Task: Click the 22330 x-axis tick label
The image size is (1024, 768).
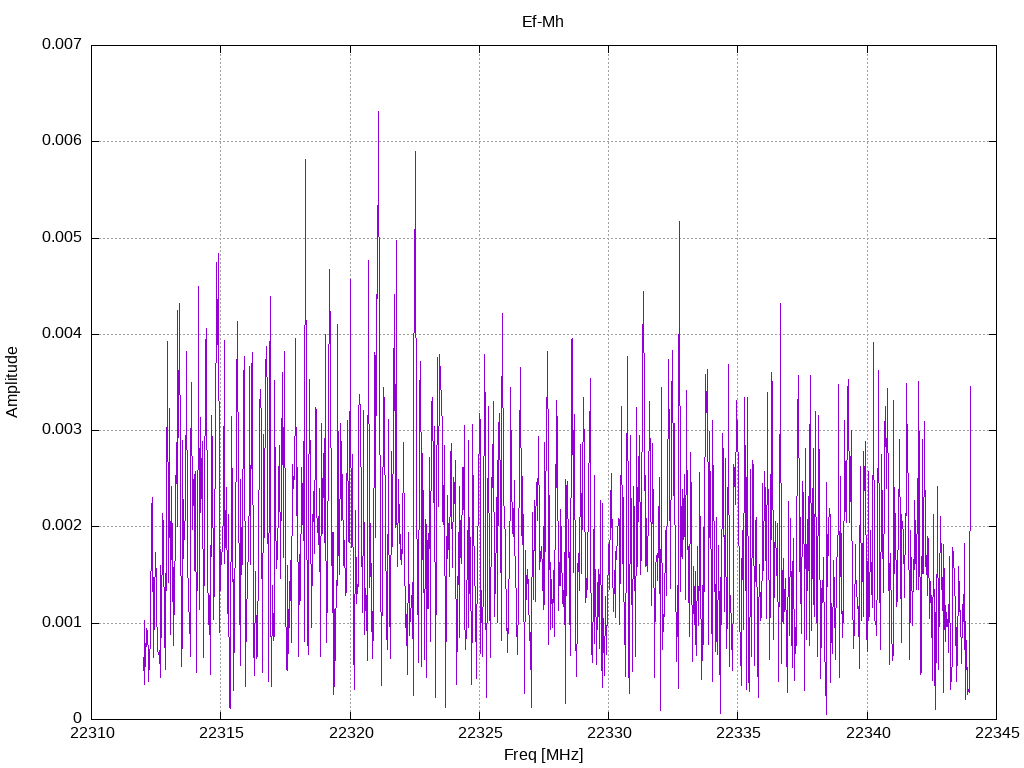Action: tap(609, 733)
